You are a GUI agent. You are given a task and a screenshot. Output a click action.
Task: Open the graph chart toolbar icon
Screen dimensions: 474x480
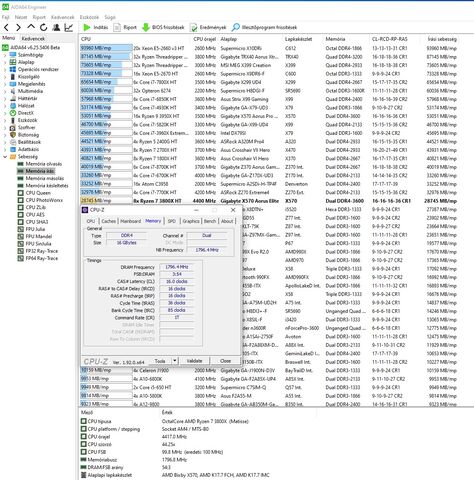click(x=68, y=27)
